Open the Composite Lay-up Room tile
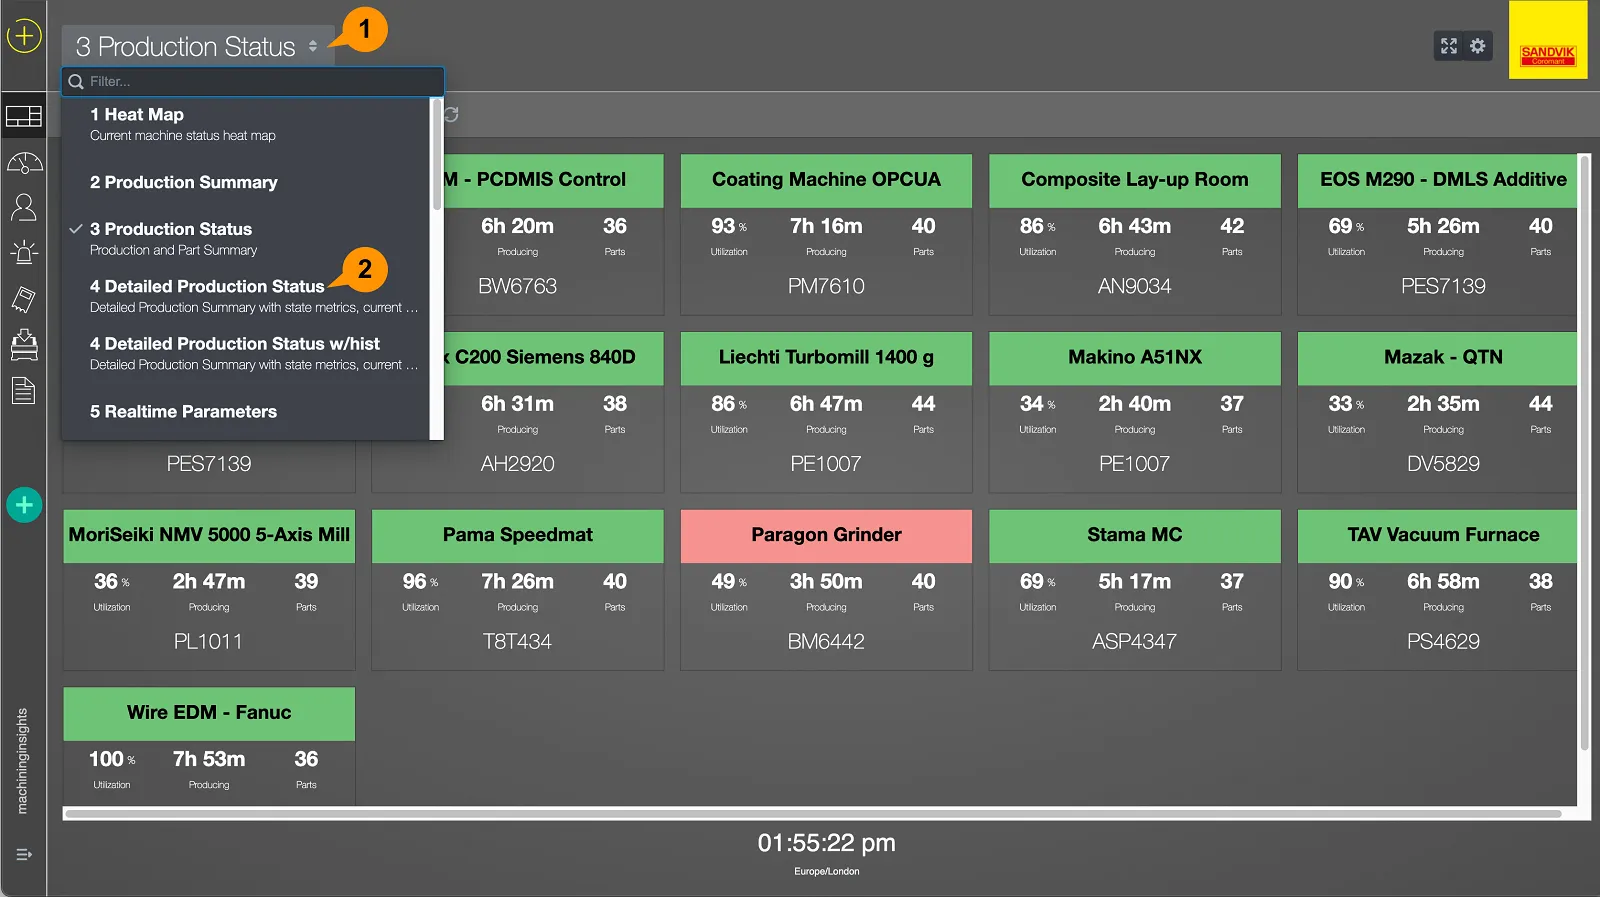The width and height of the screenshot is (1600, 897). pos(1135,234)
